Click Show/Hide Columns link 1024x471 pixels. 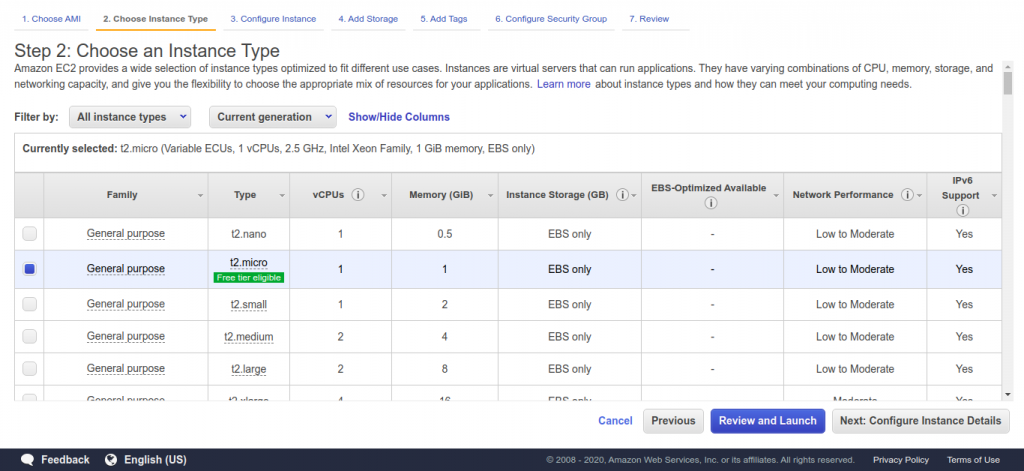point(399,117)
